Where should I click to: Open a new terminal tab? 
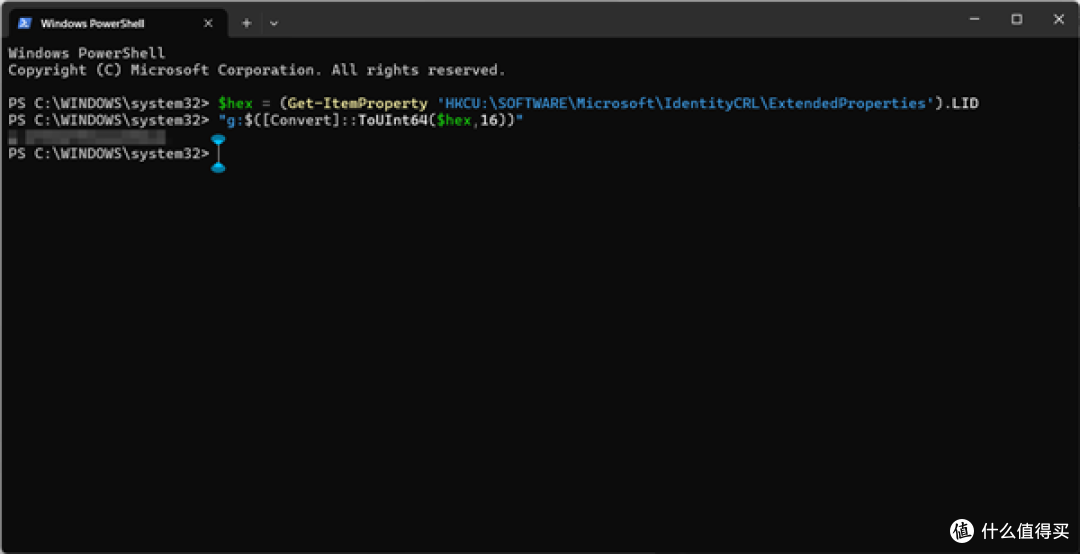click(x=247, y=23)
